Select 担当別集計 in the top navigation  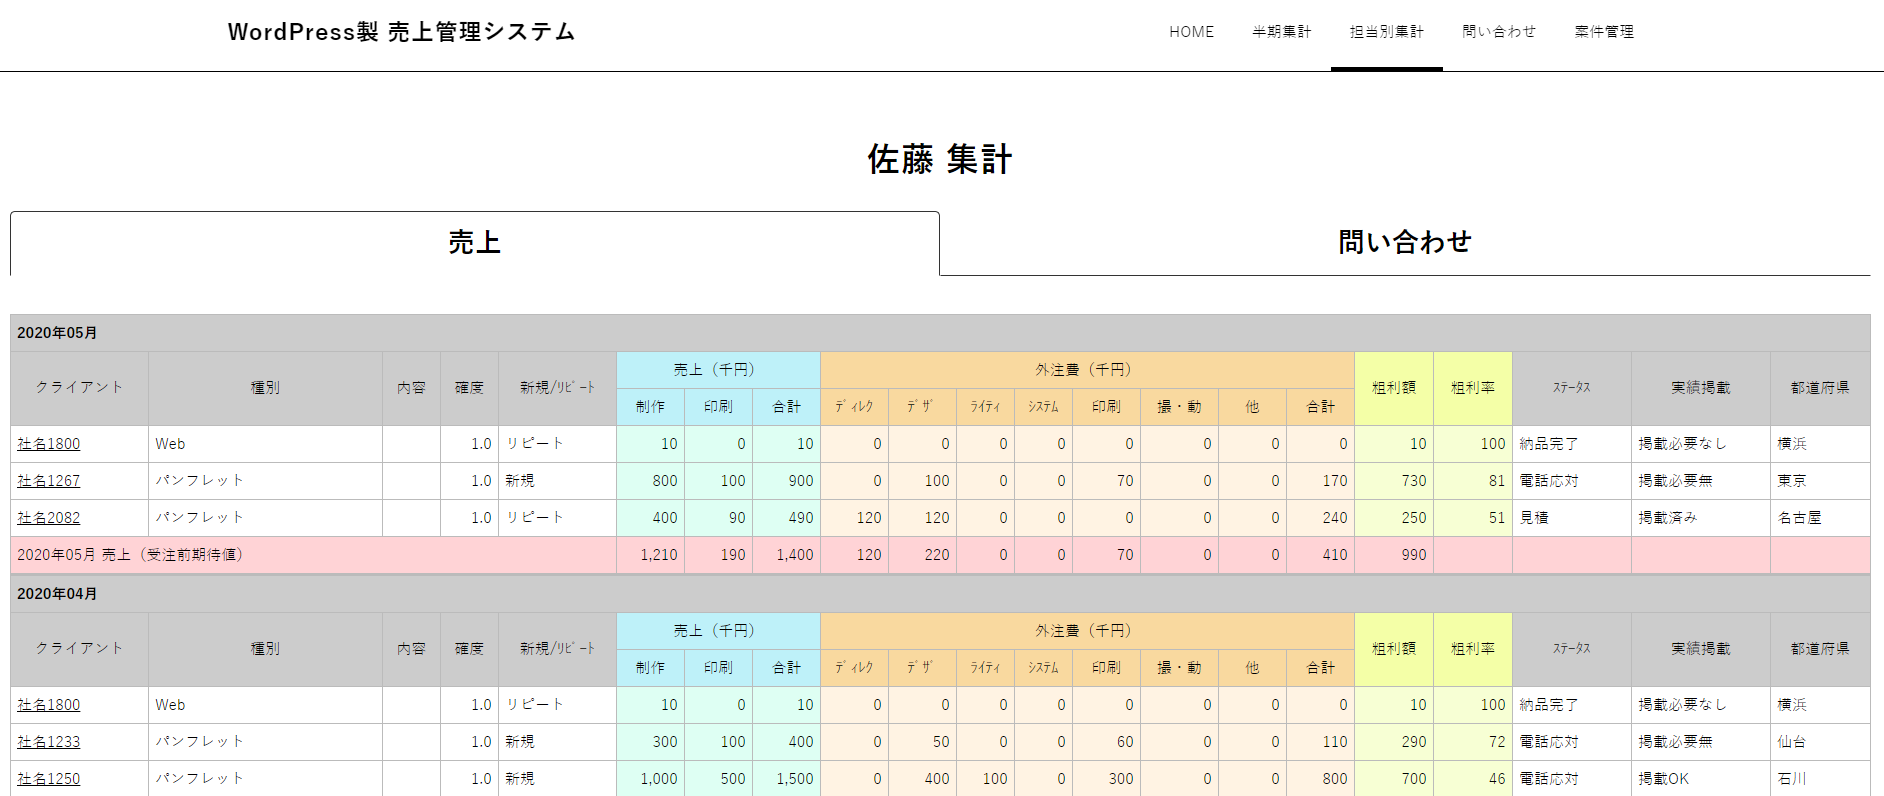coord(1386,32)
